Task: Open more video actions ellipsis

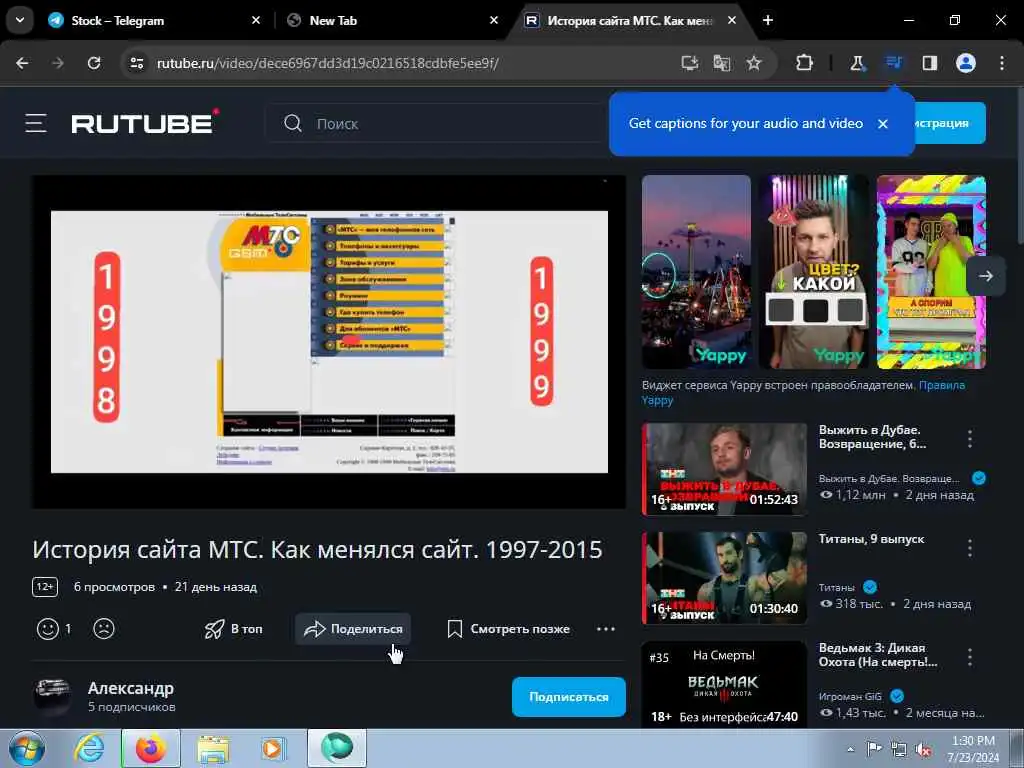Action: [x=606, y=629]
